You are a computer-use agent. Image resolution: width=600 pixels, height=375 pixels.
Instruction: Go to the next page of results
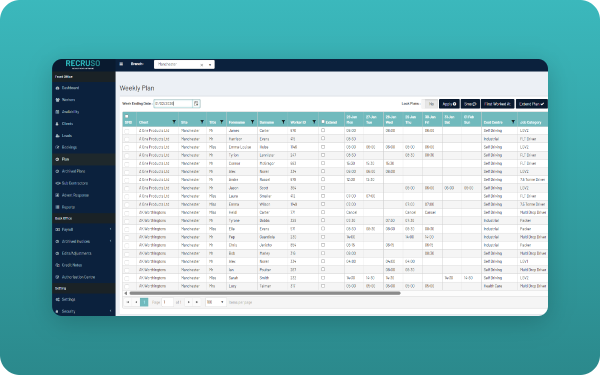(188, 302)
